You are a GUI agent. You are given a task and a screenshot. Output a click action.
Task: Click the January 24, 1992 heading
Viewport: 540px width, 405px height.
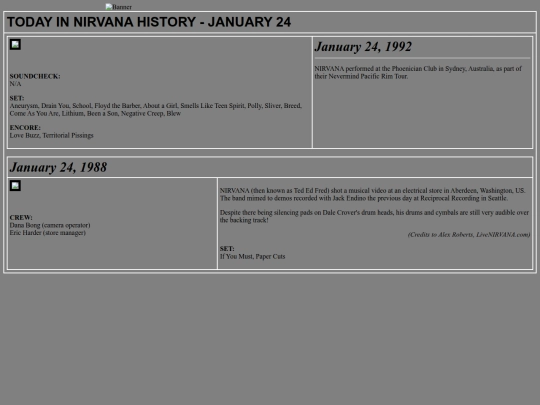(363, 46)
